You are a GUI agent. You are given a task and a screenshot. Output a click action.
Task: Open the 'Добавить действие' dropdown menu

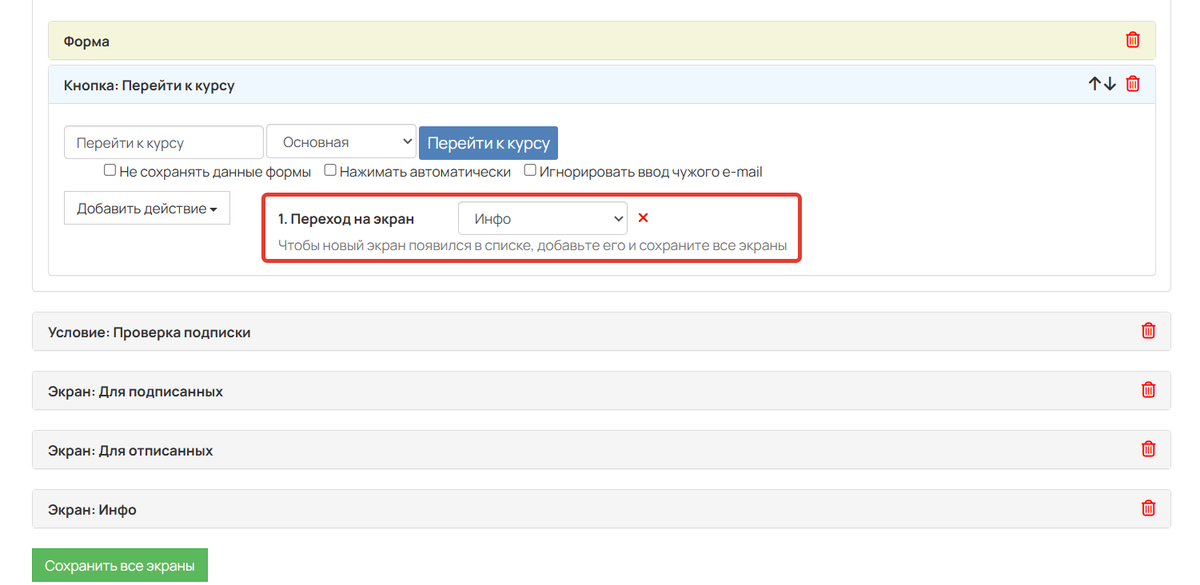click(x=147, y=208)
